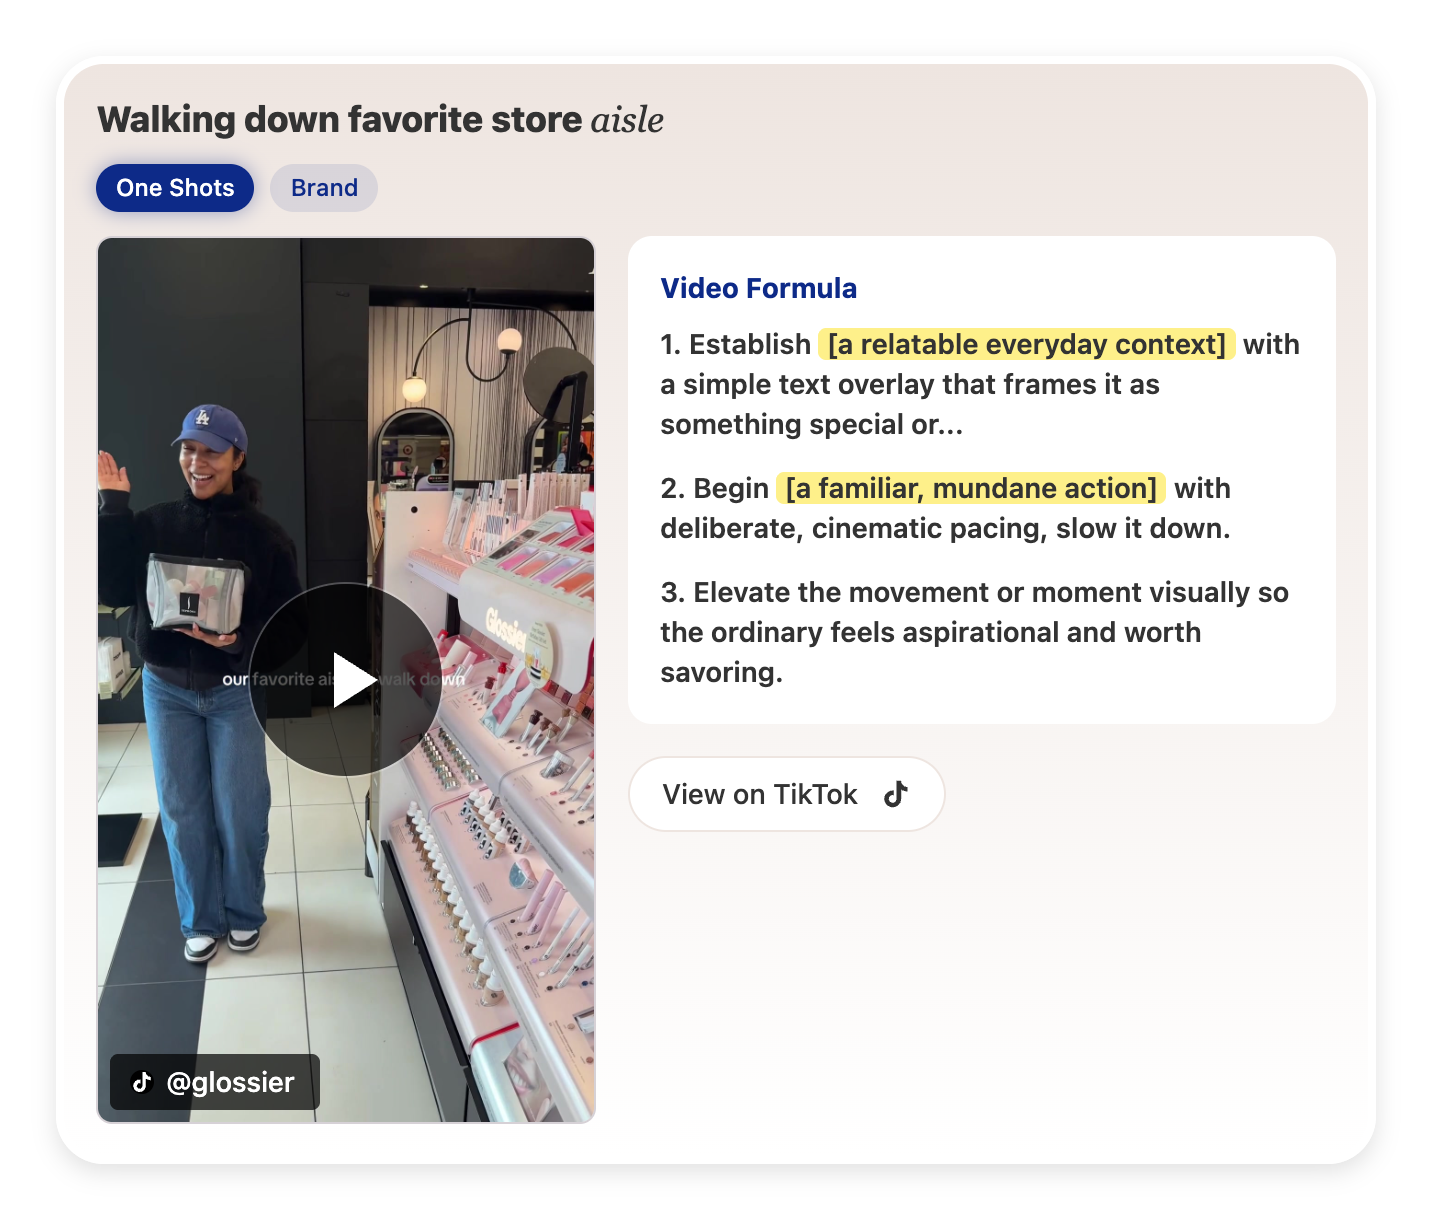Click the arched mirror in the video

click(x=415, y=450)
